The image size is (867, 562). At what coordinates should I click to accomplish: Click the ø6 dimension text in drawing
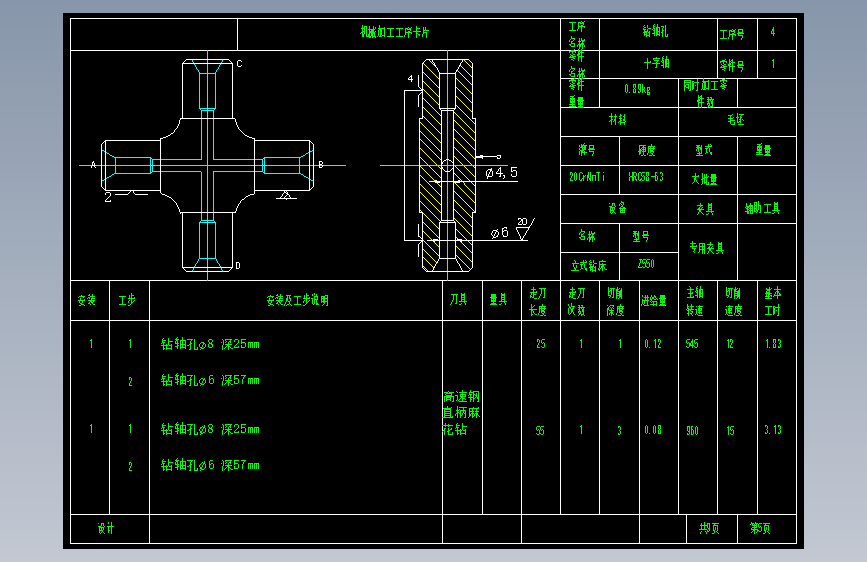[499, 233]
